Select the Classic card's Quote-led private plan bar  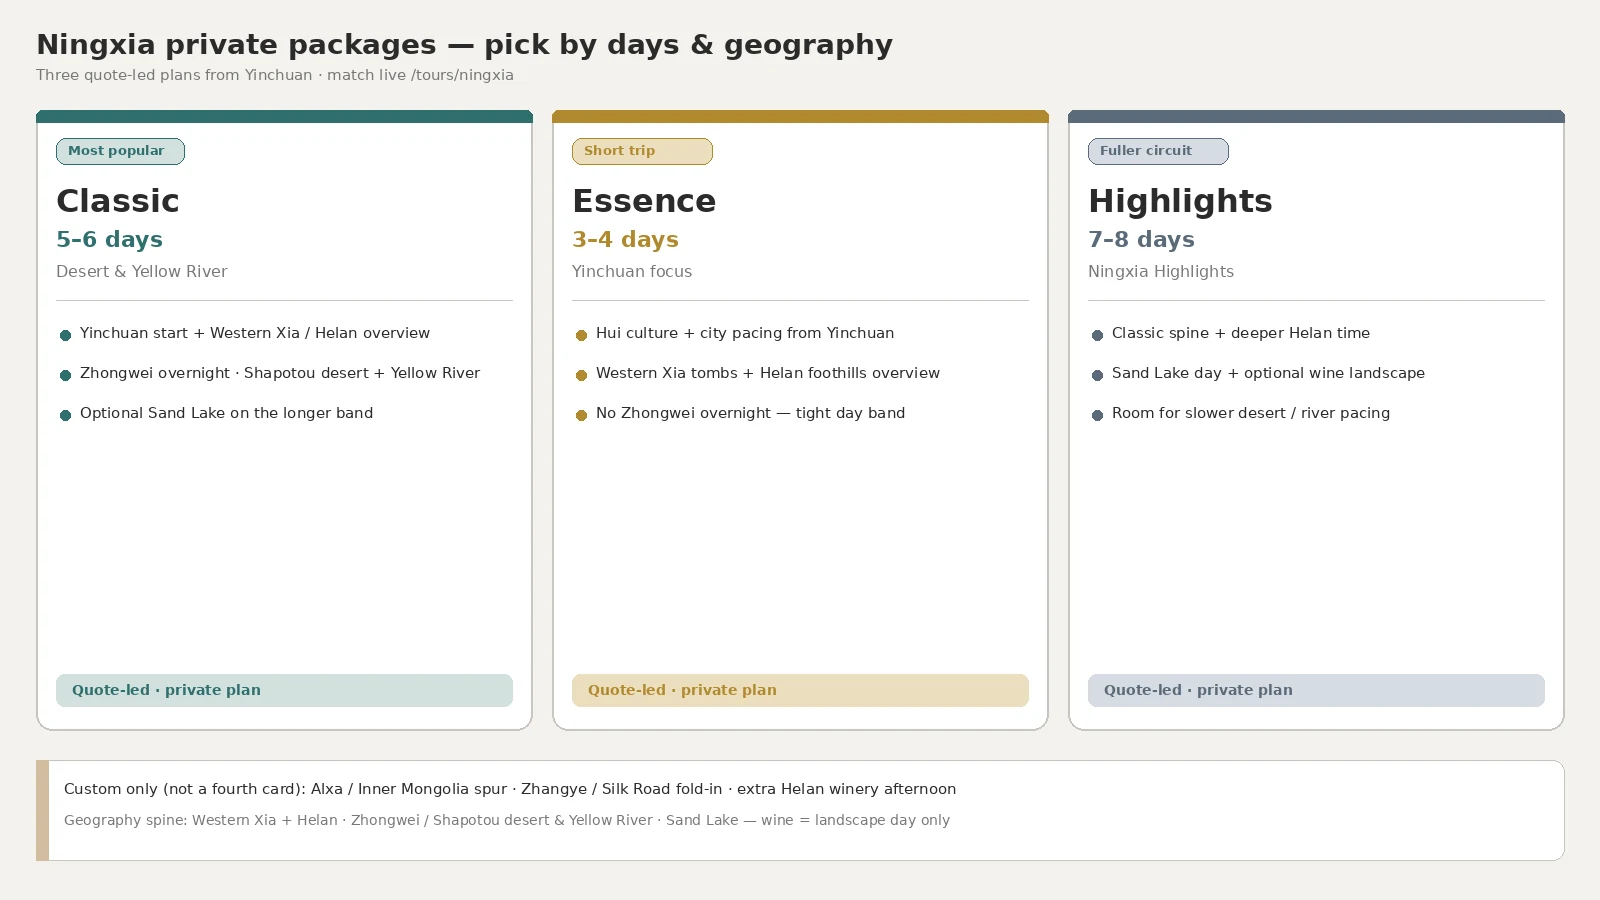[x=284, y=690]
